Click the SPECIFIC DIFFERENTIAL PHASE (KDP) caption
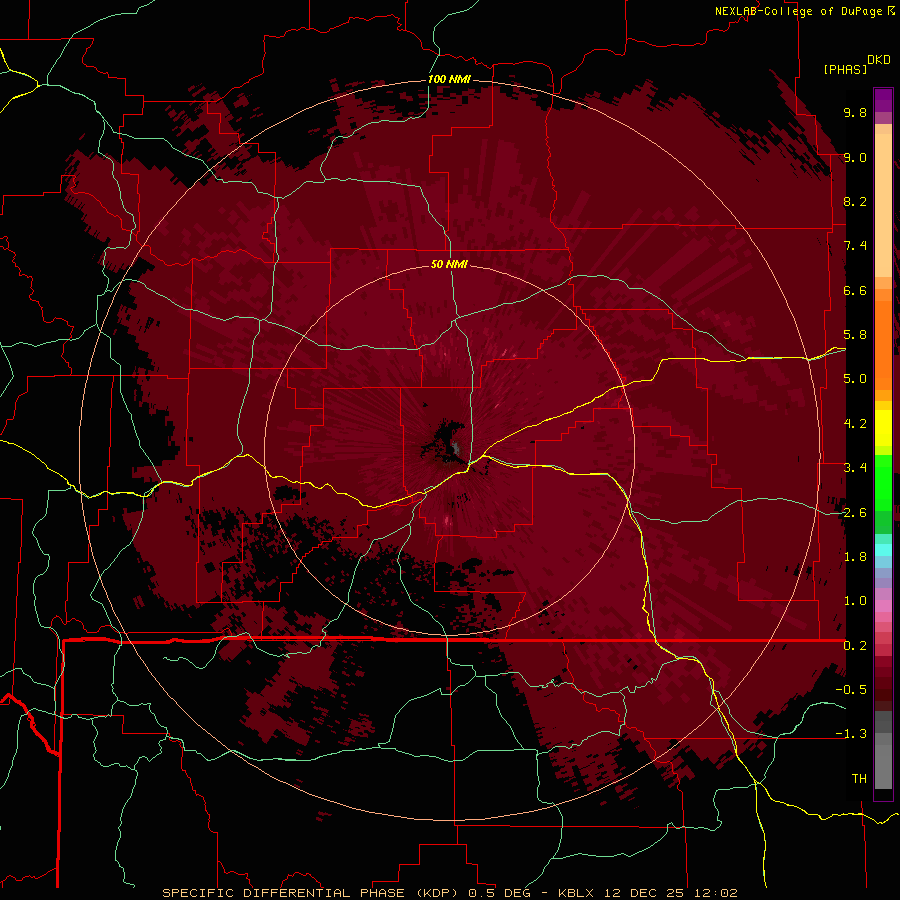900x900 pixels. [x=311, y=893]
